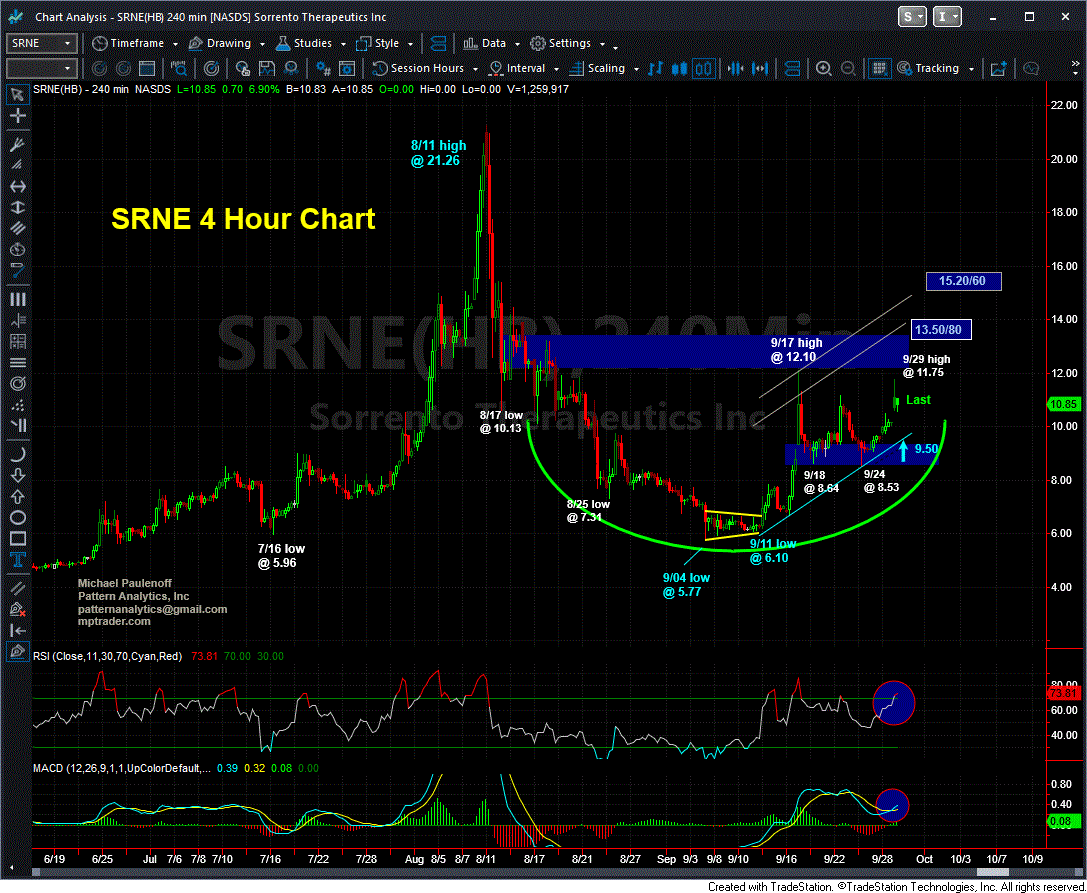Image resolution: width=1087 pixels, height=893 pixels.
Task: Click the decrease bar spacing icon
Action: 735,69
